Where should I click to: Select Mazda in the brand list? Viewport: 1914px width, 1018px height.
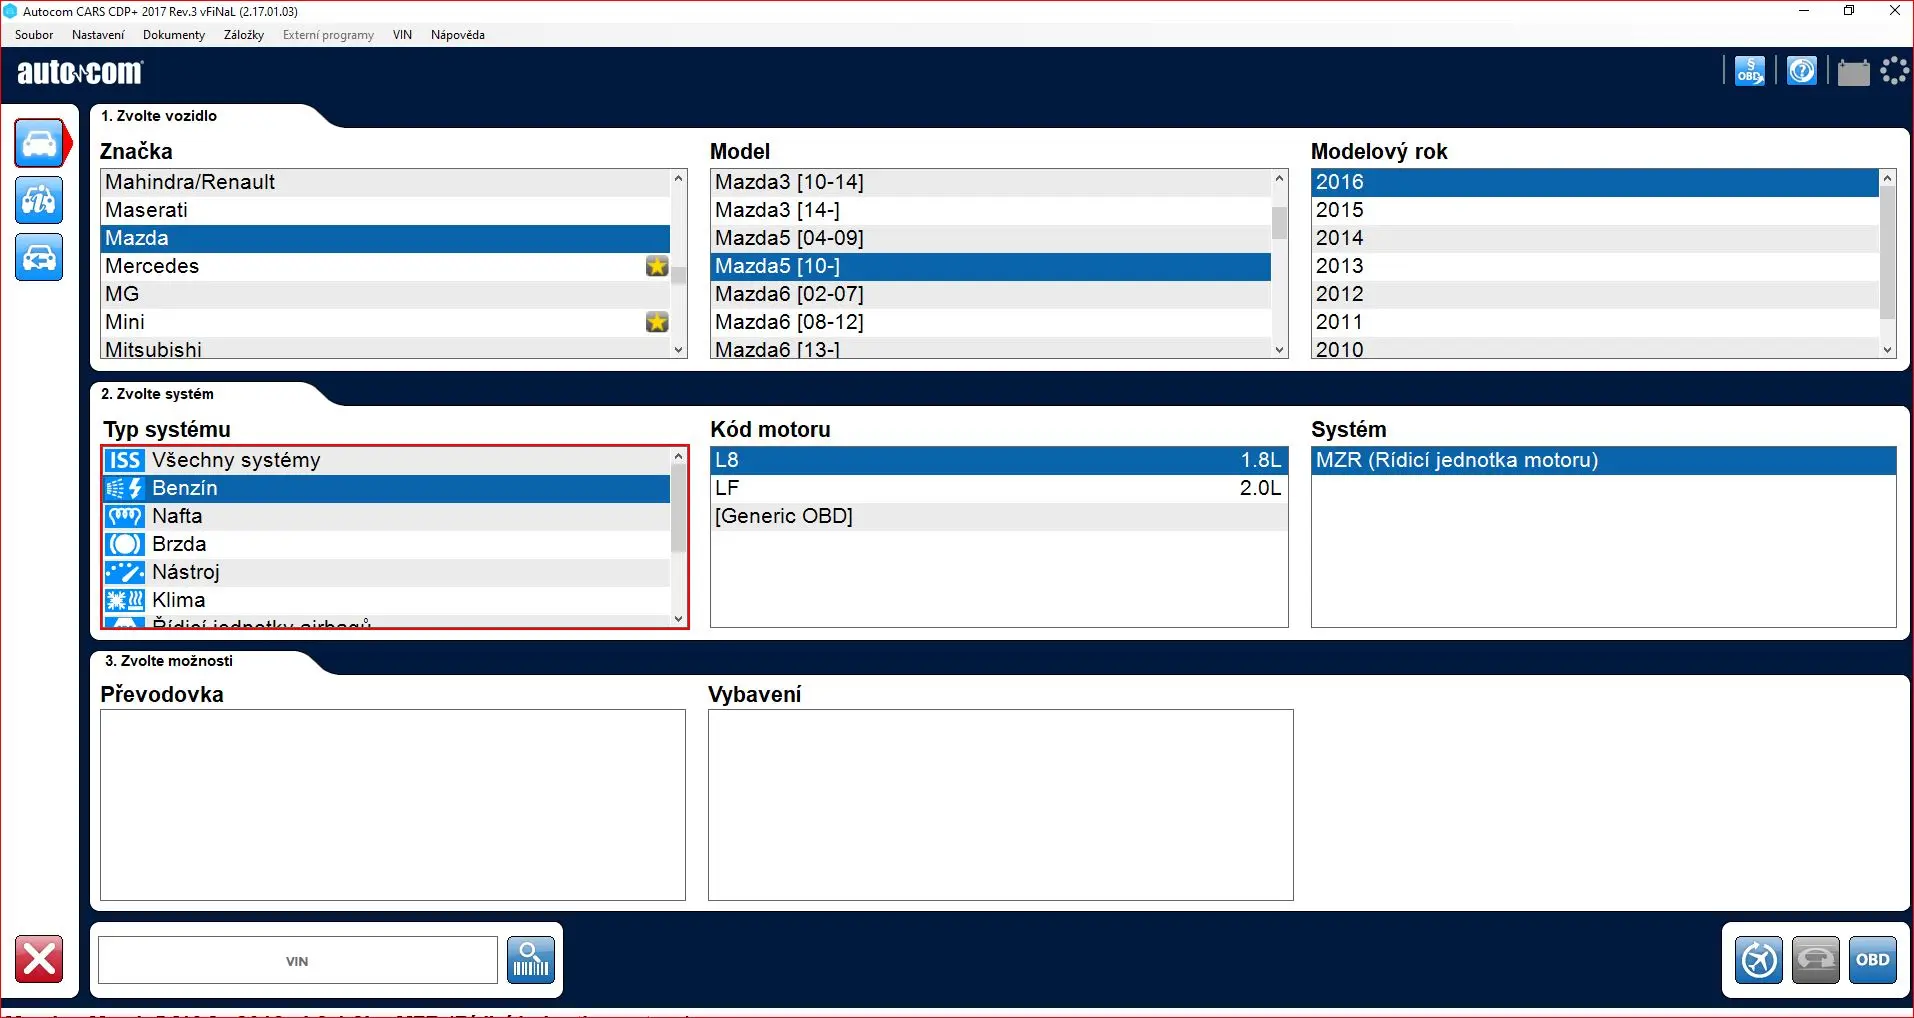pyautogui.click(x=386, y=238)
